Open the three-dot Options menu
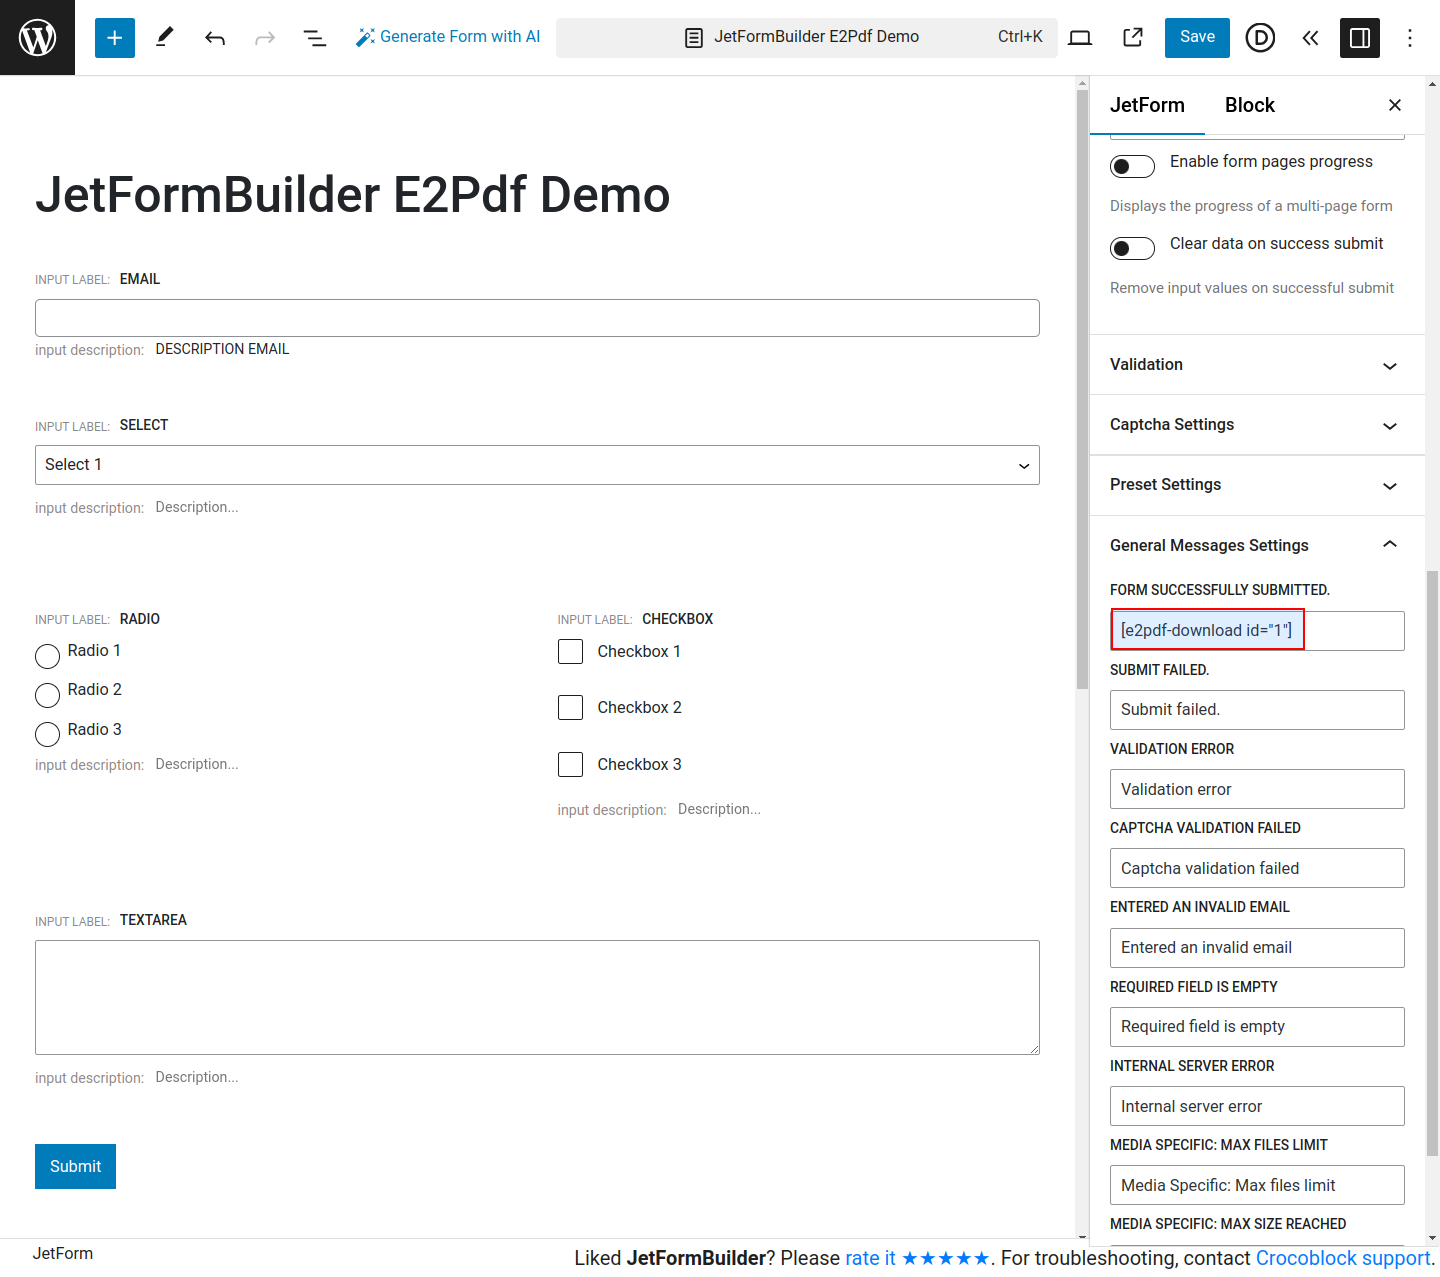 (1410, 38)
